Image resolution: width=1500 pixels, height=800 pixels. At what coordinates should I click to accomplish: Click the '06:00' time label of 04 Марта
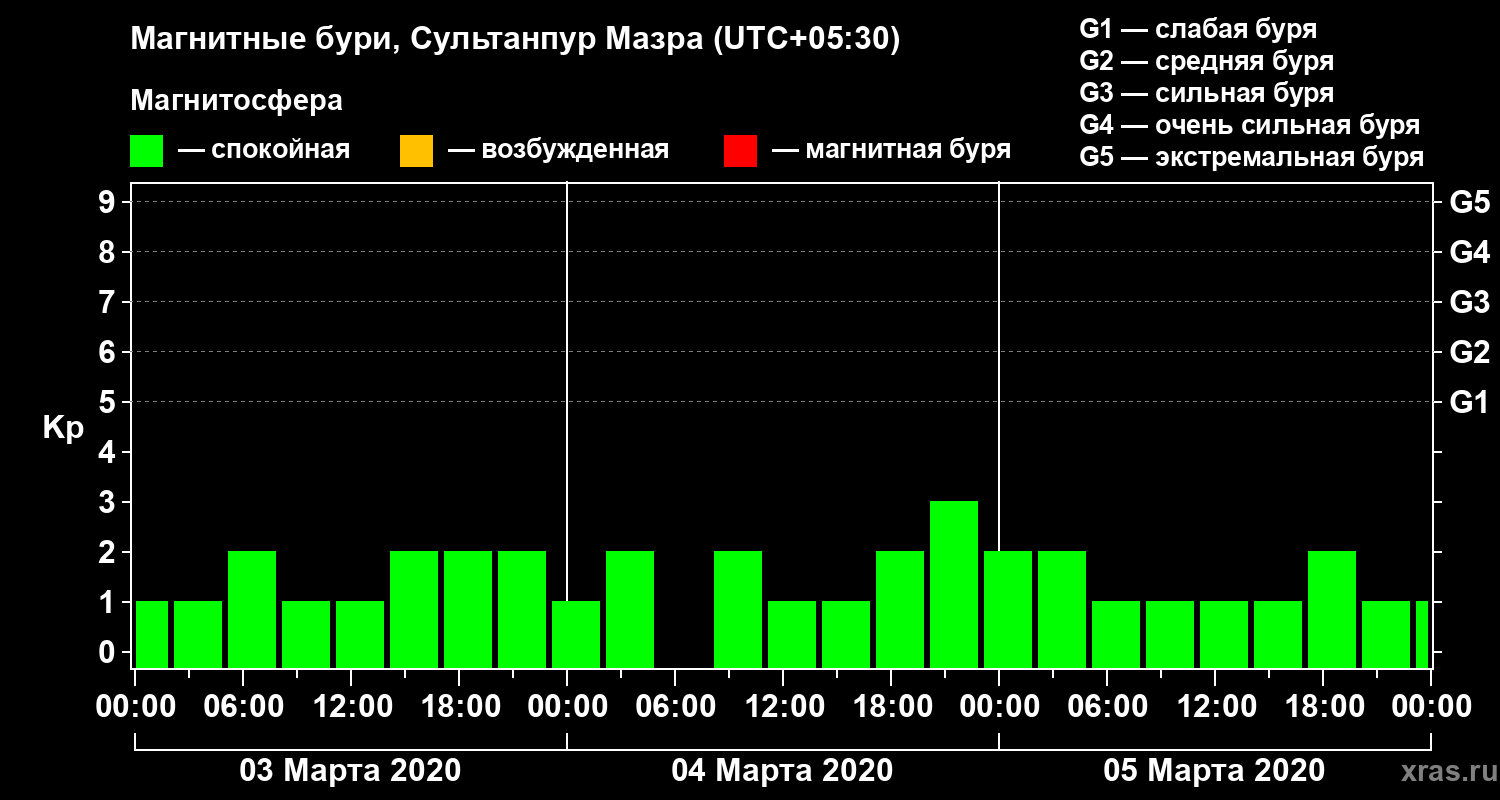[x=675, y=707]
